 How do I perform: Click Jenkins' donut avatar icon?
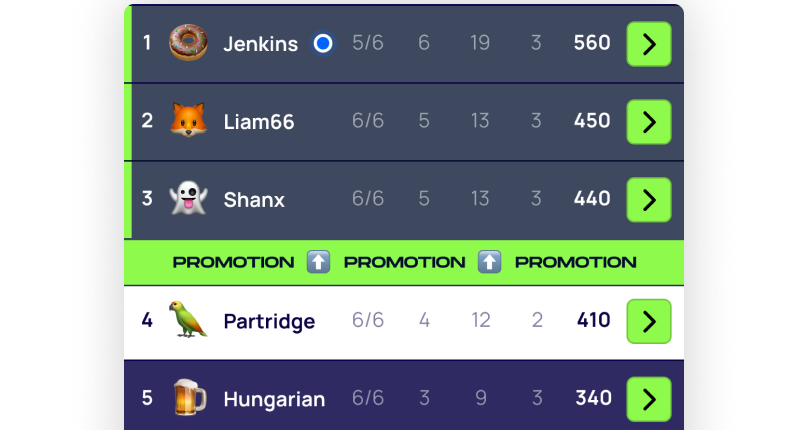tap(188, 43)
